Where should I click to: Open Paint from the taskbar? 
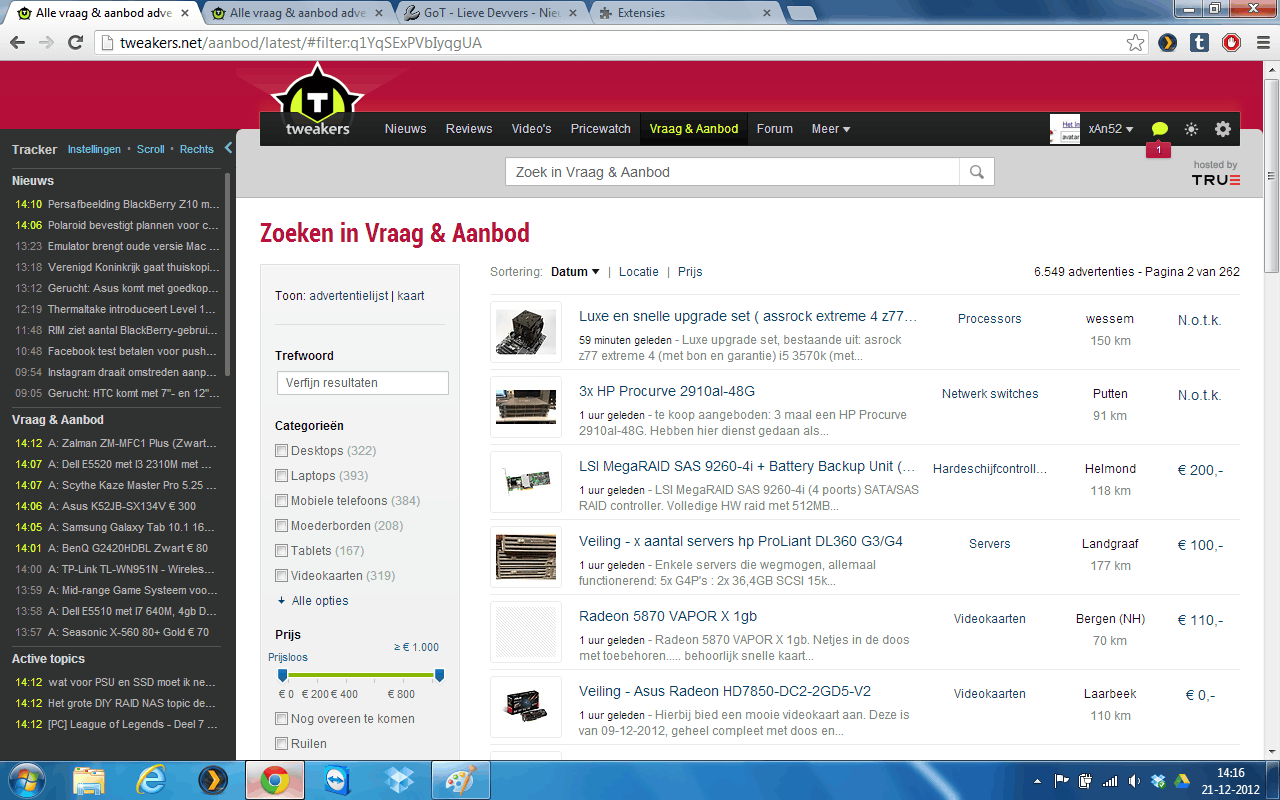[462, 779]
